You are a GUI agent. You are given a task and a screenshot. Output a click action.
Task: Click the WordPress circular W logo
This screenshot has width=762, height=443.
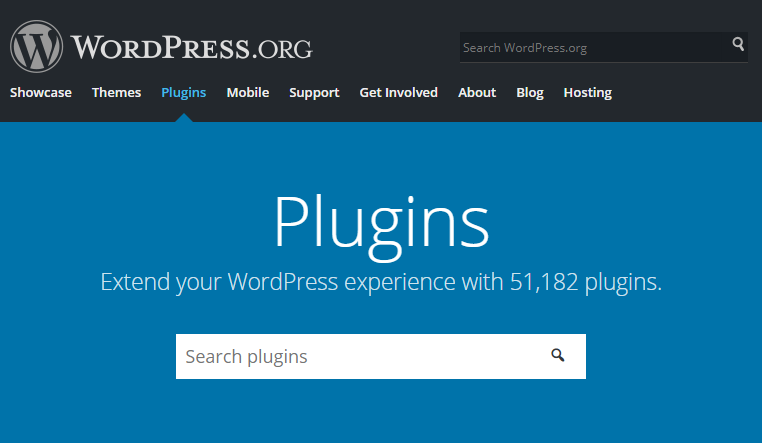click(x=36, y=47)
